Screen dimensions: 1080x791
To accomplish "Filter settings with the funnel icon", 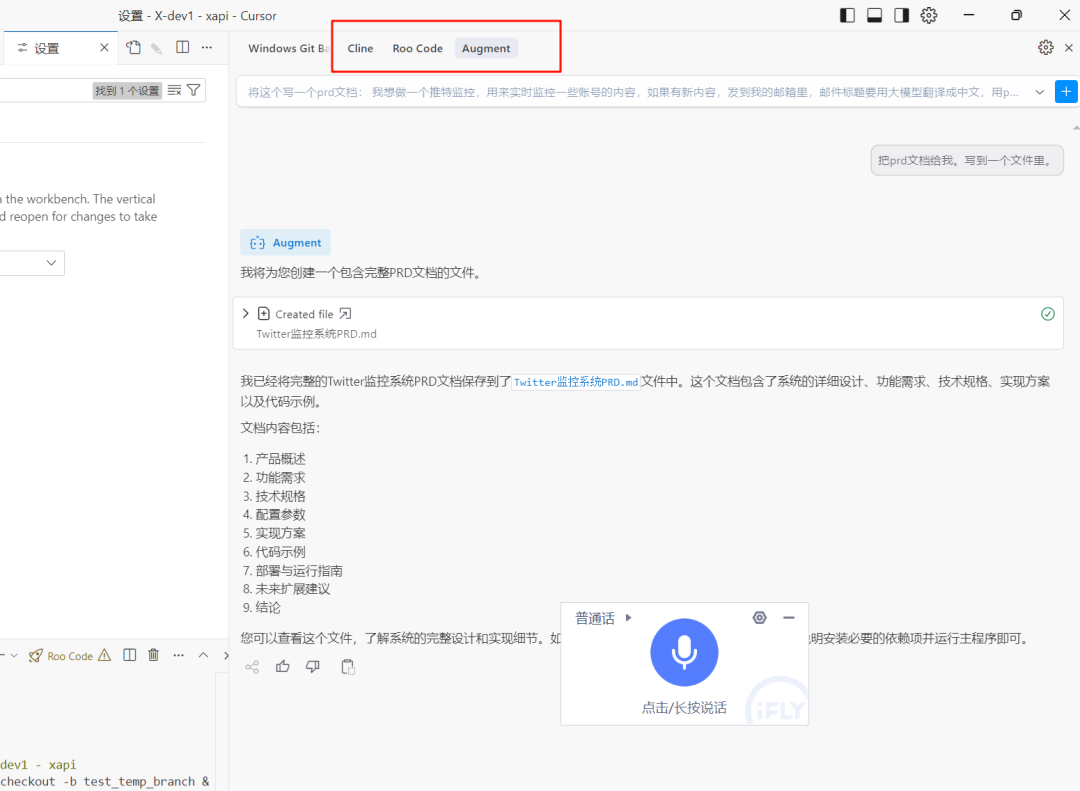I will point(194,90).
